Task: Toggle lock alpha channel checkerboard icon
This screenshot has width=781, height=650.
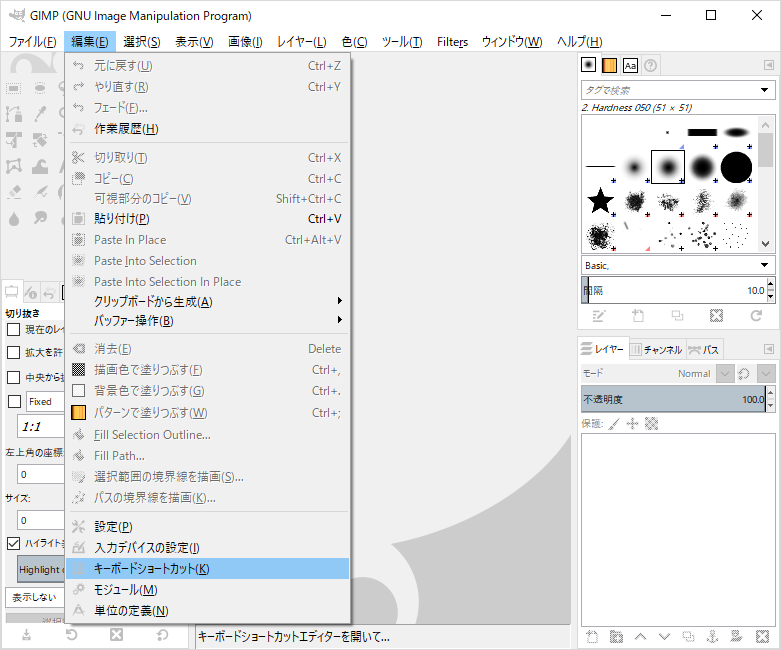Action: click(651, 424)
